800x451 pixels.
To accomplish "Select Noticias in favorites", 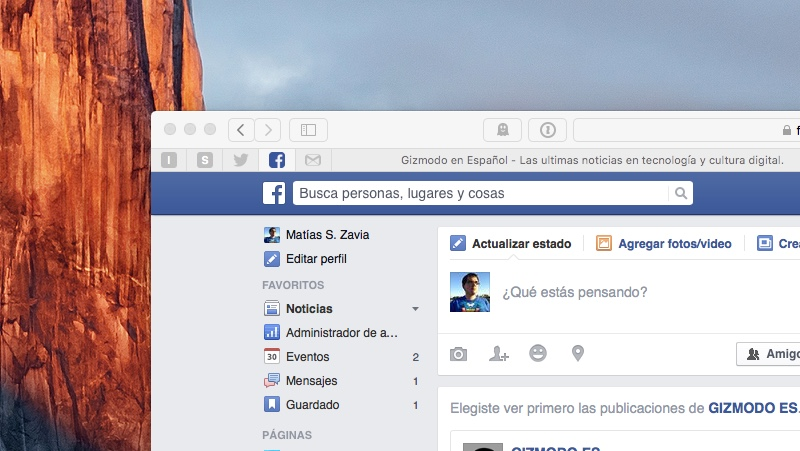I will (309, 309).
